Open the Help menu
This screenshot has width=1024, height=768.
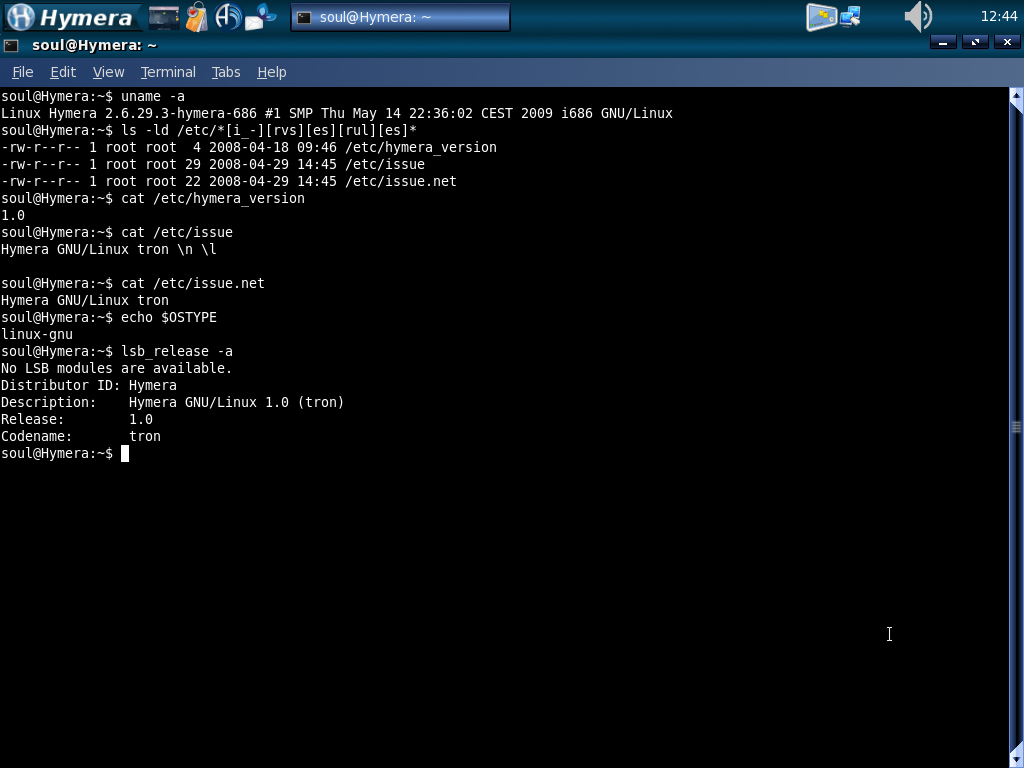tap(272, 72)
